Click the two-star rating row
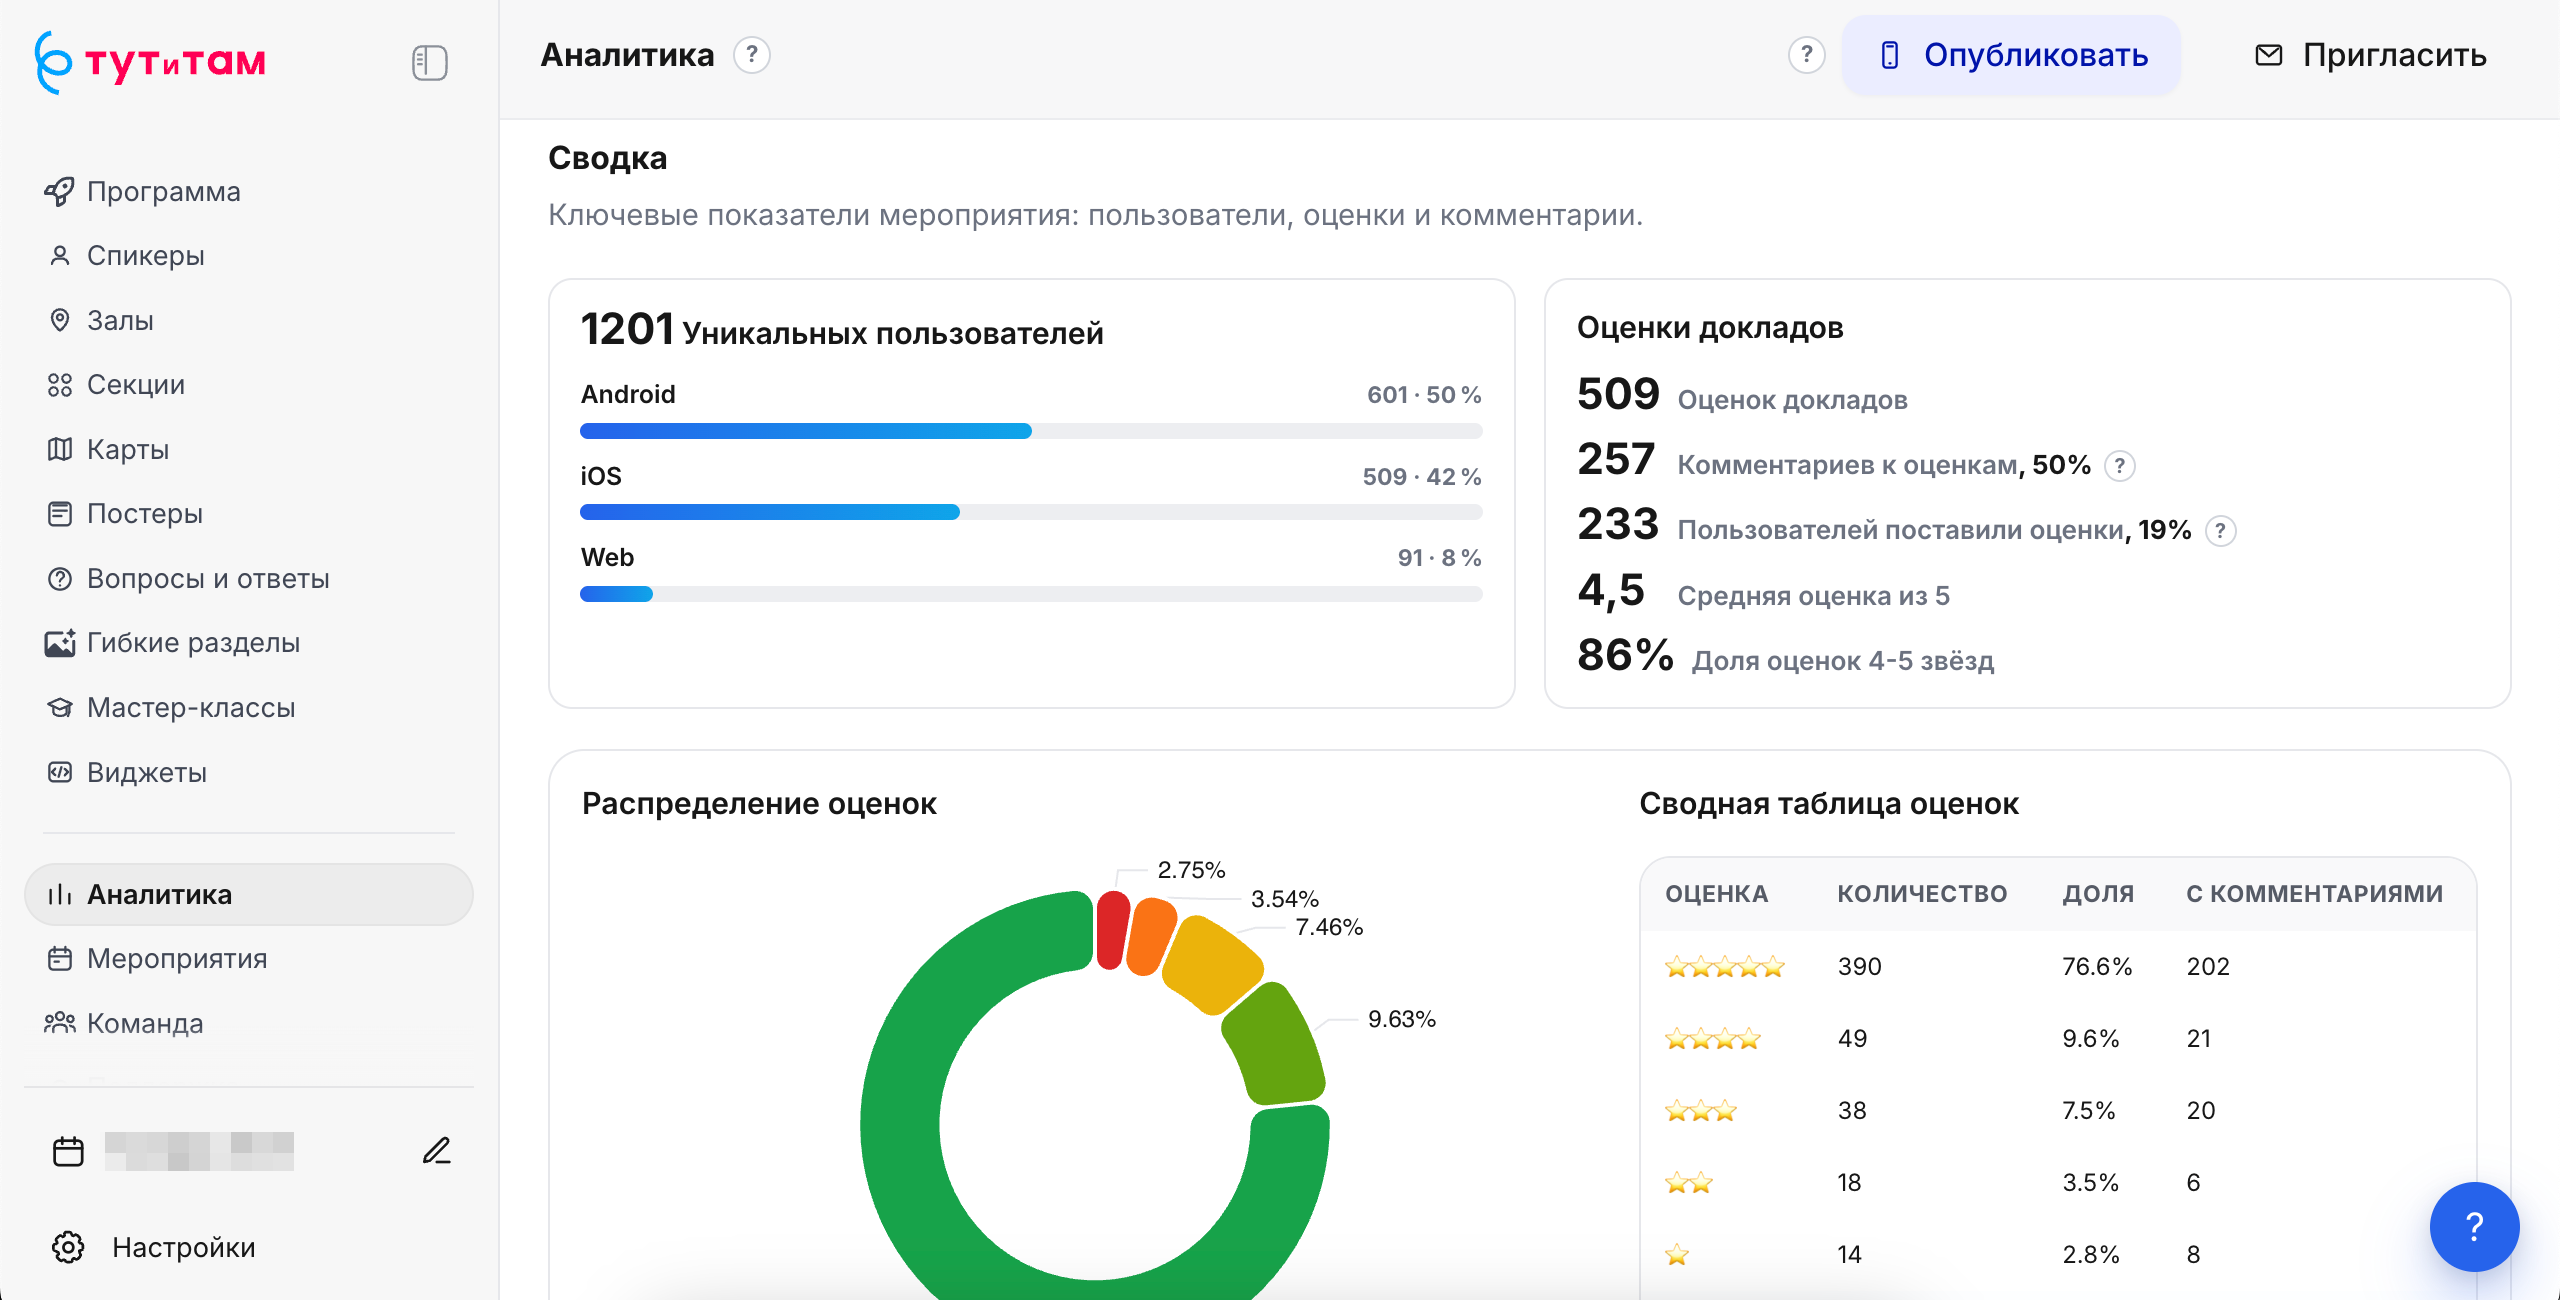 [x=2058, y=1183]
